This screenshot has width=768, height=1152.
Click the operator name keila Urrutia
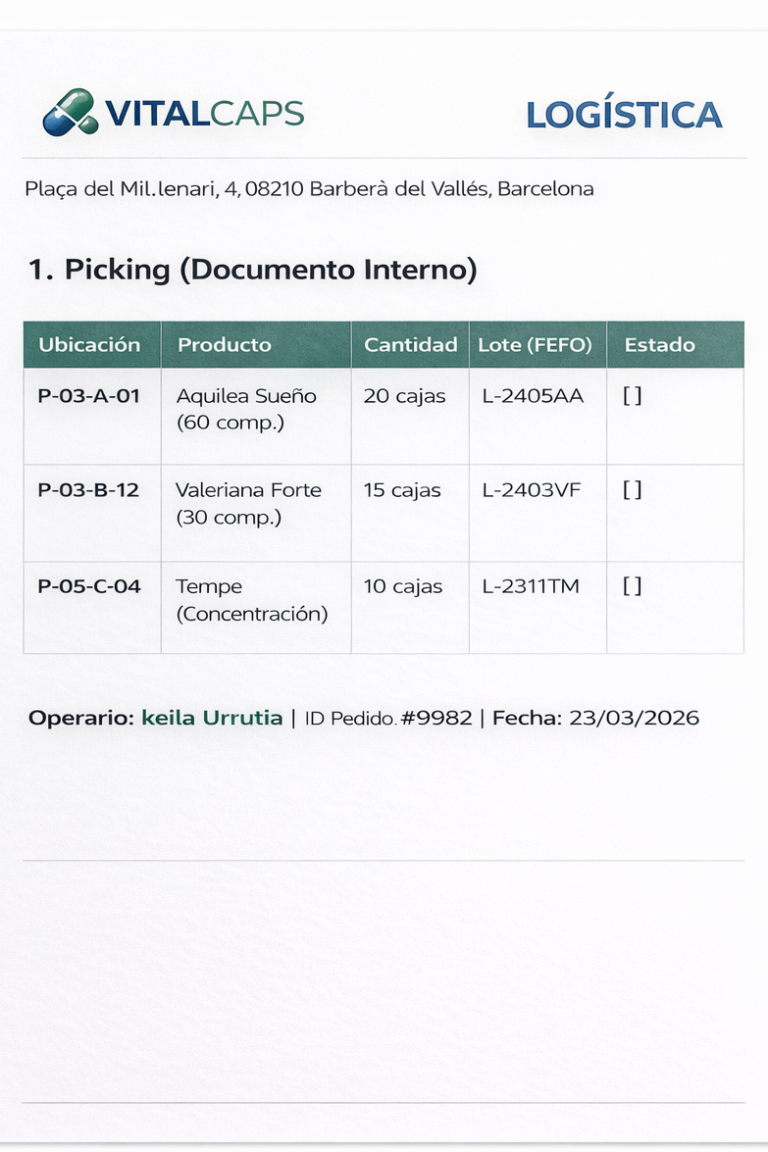click(212, 718)
